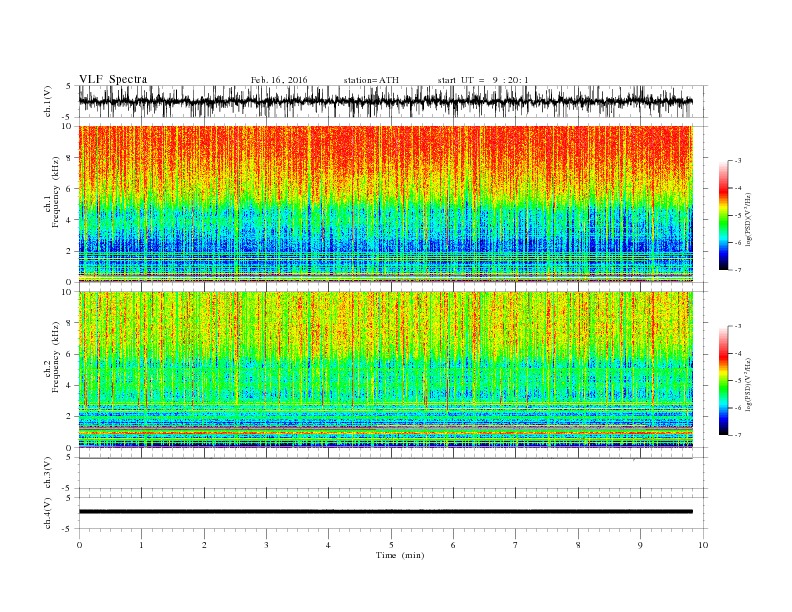The image size is (792, 612).
Task: Click the ch.1 spectrogram panel
Action: click(385, 204)
